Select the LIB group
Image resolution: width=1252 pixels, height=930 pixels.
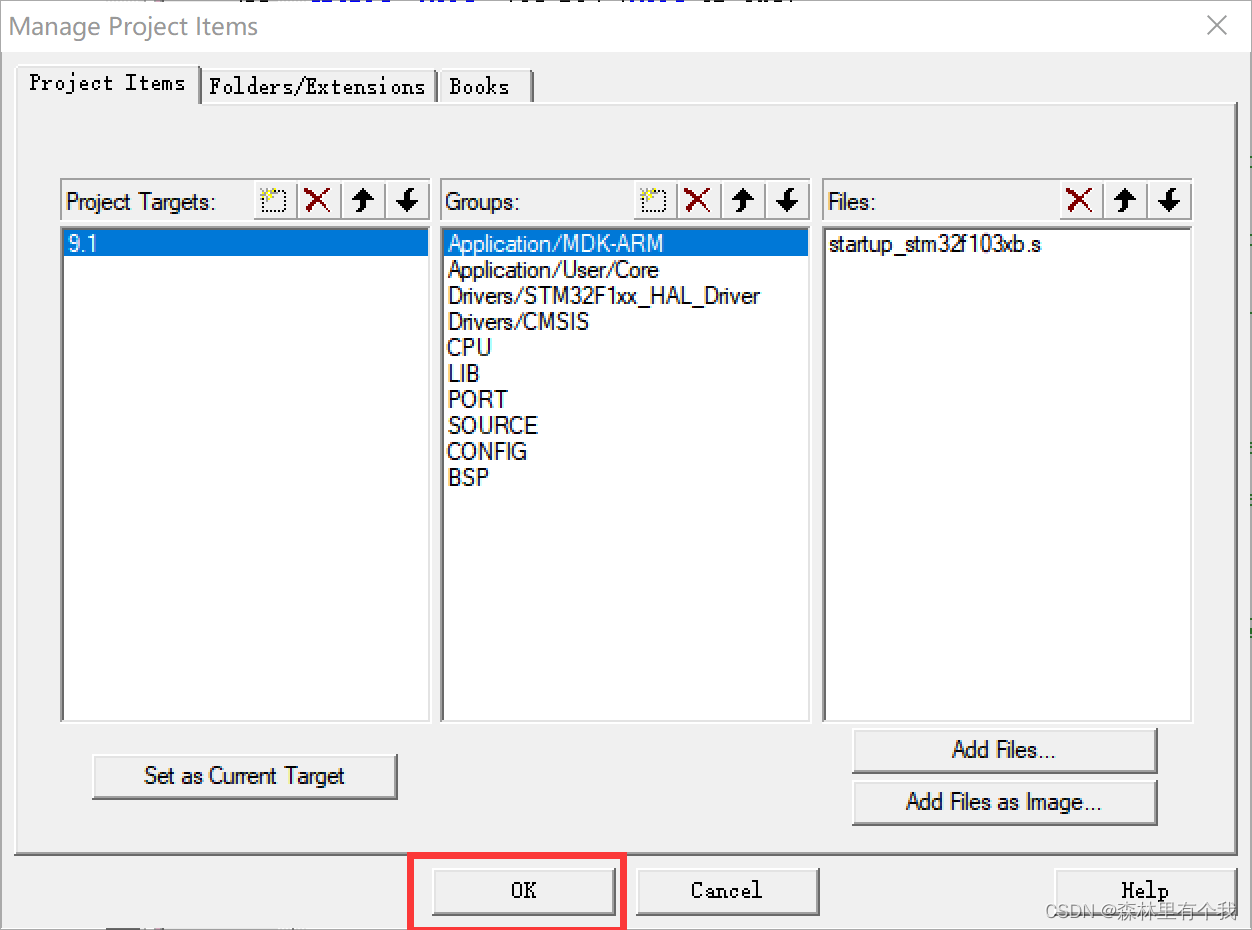click(x=625, y=374)
